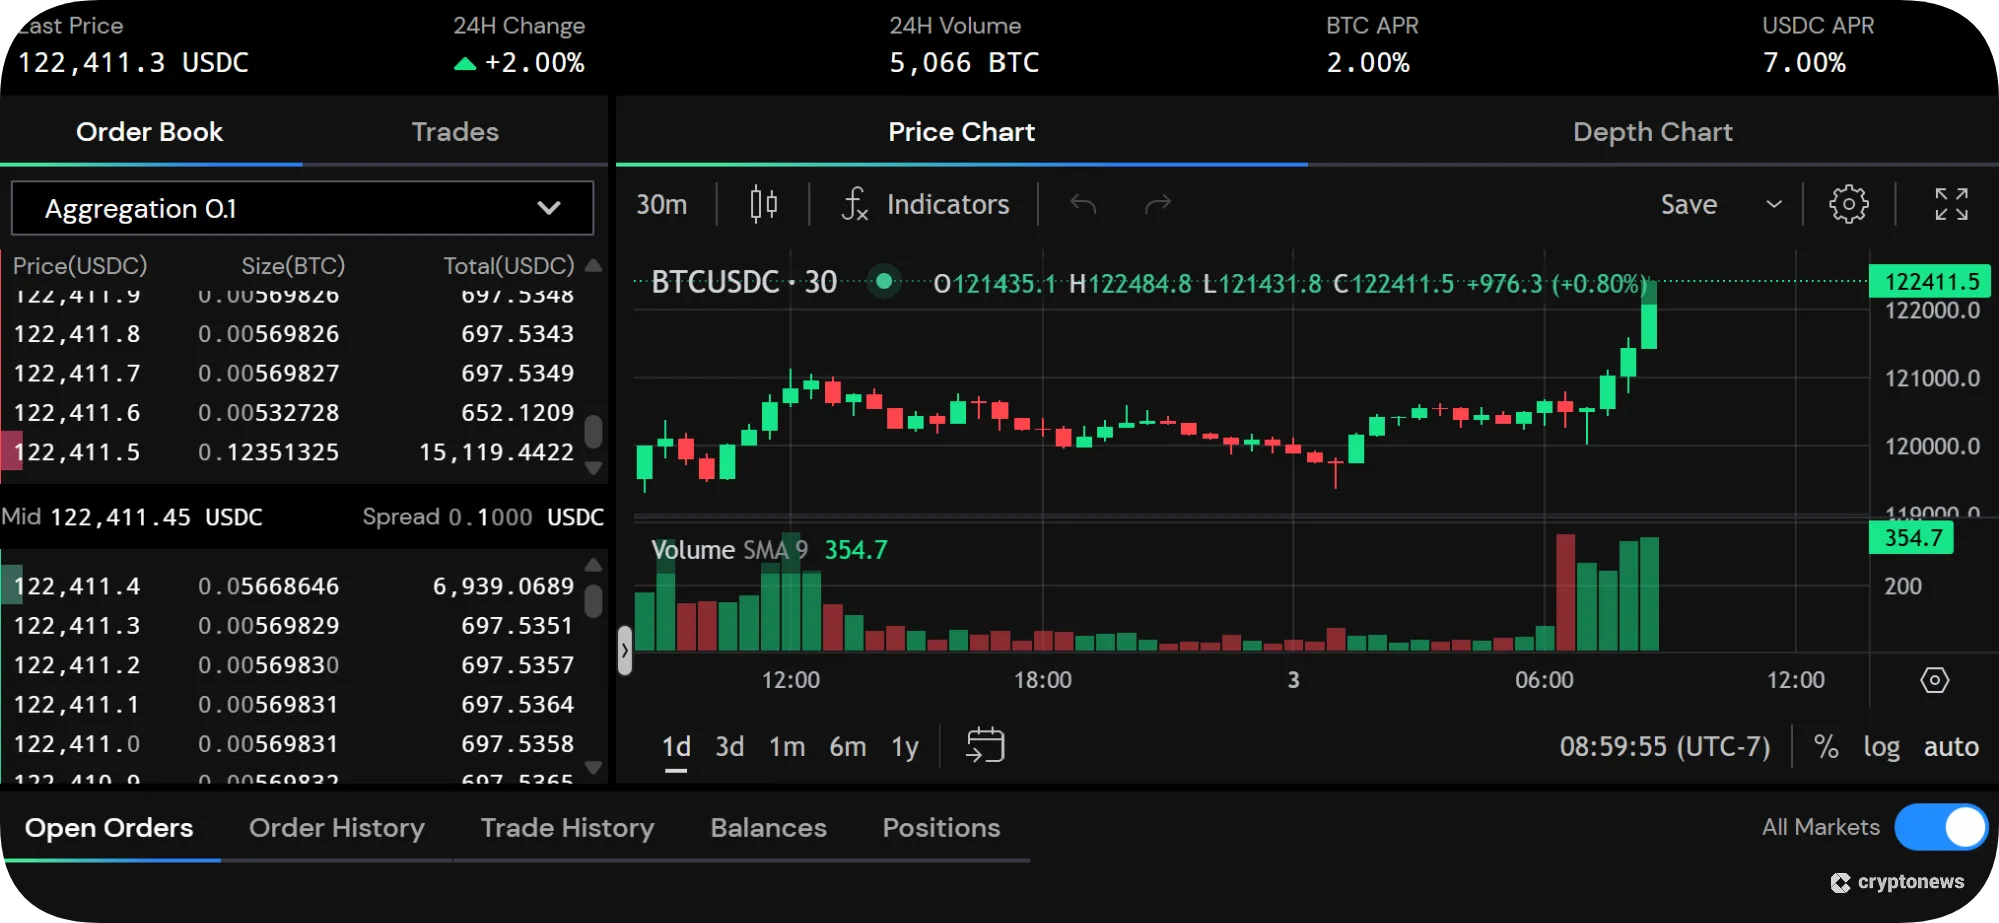Open the Trade History tab
This screenshot has width=1999, height=923.
tap(567, 828)
